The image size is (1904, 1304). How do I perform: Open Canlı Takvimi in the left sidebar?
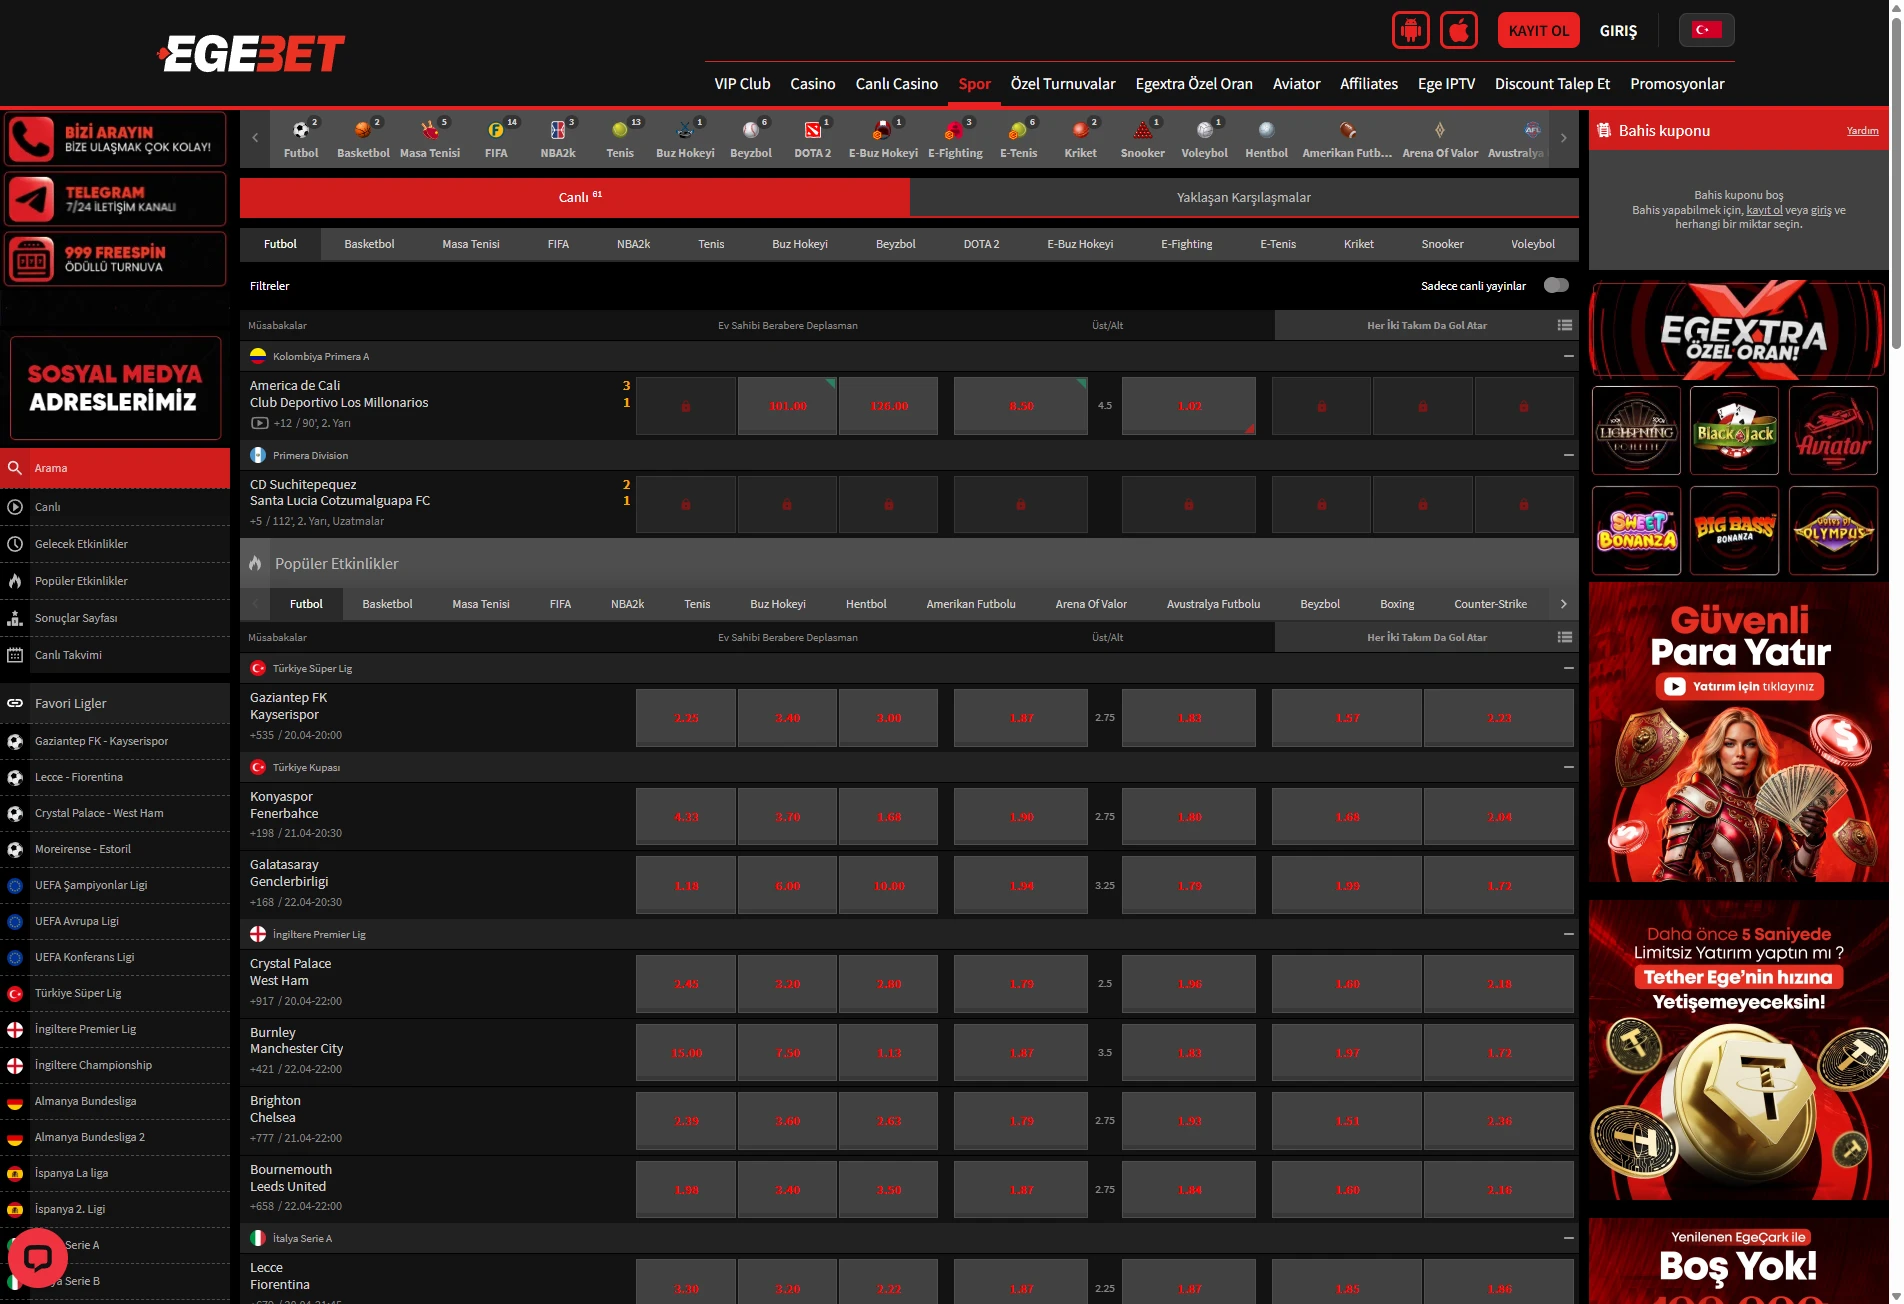click(x=115, y=655)
